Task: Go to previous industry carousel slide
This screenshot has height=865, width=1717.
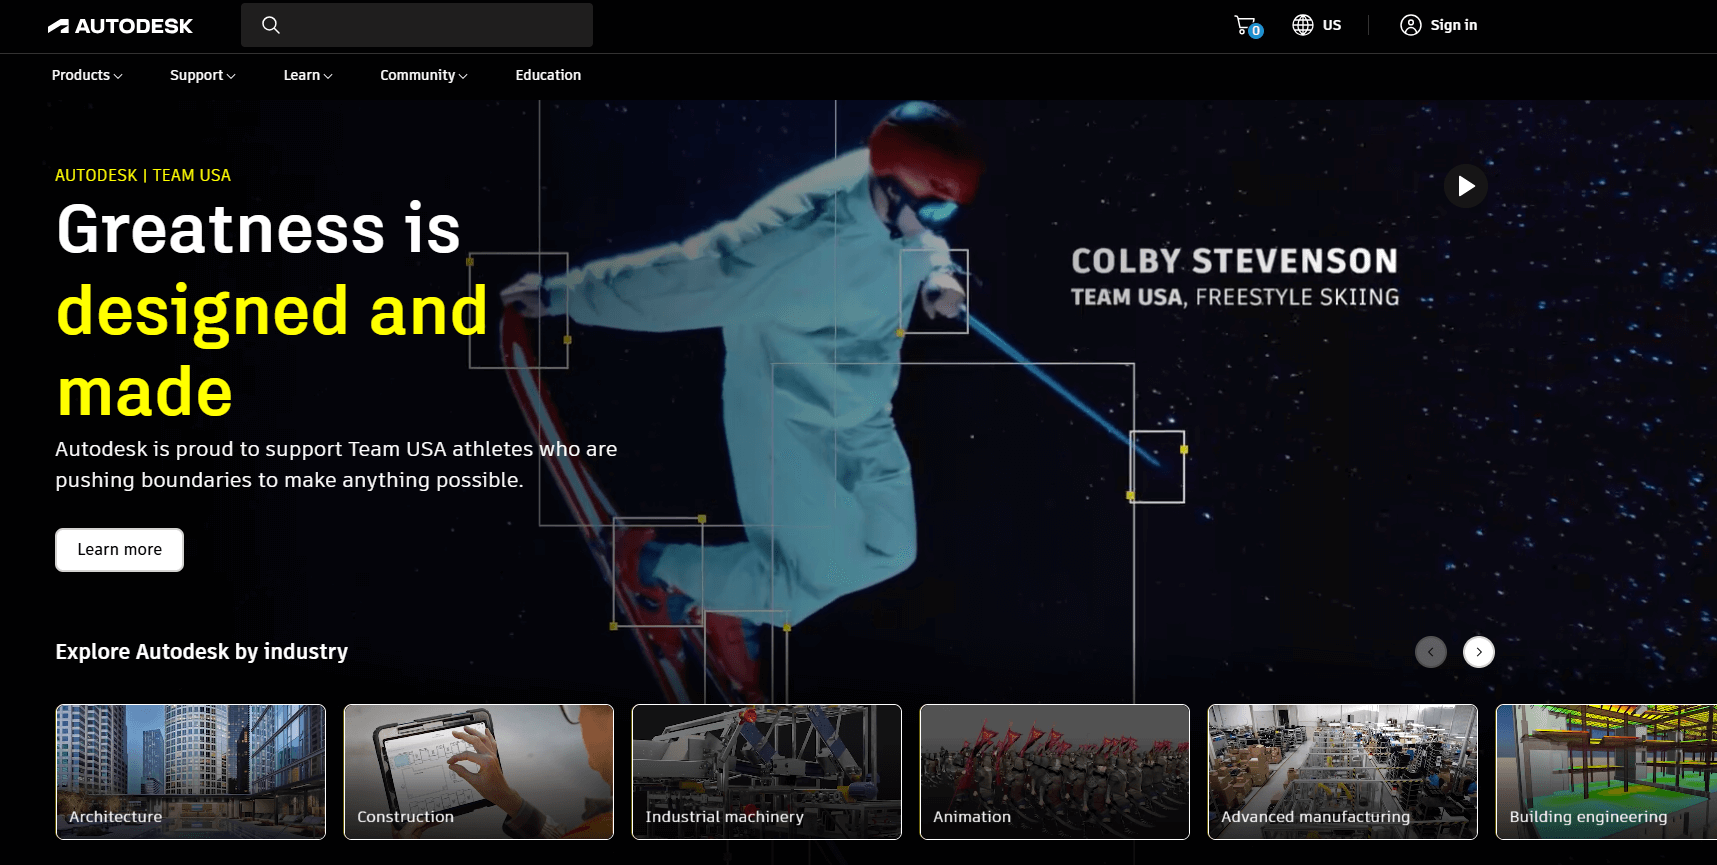Action: click(x=1430, y=652)
